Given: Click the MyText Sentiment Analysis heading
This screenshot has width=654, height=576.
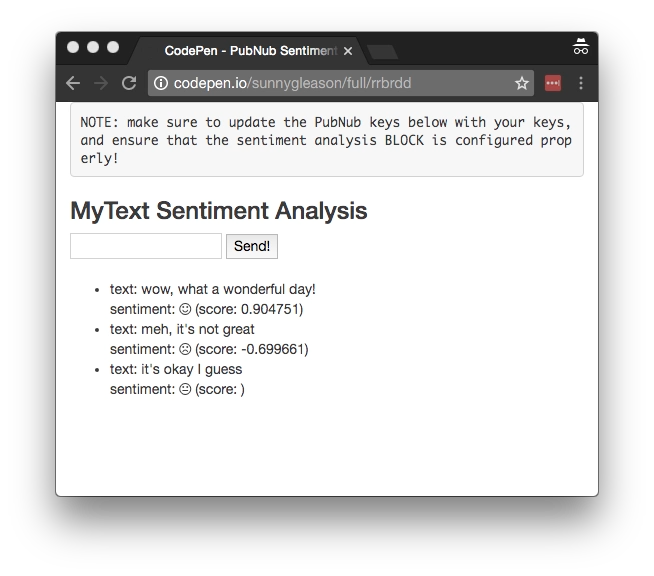Looking at the screenshot, I should [x=218, y=211].
